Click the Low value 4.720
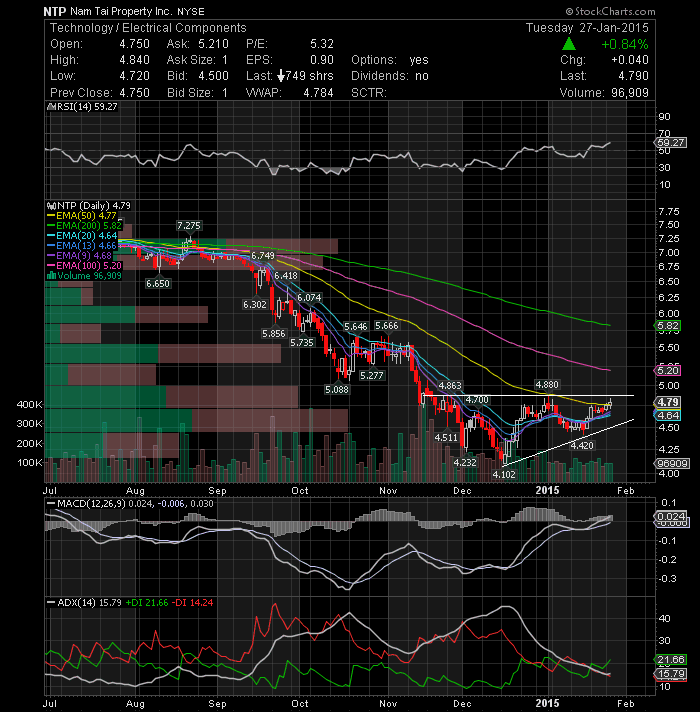The height and width of the screenshot is (712, 700). pyautogui.click(x=134, y=76)
